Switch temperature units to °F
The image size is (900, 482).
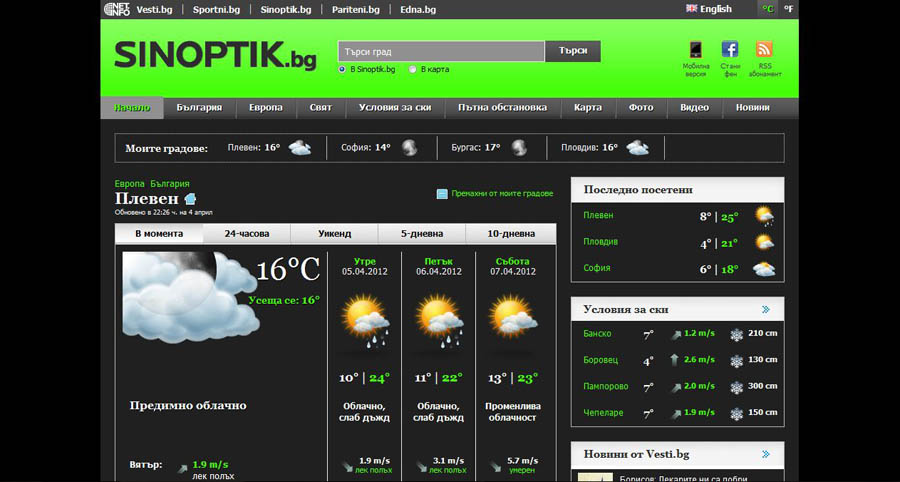tap(789, 9)
